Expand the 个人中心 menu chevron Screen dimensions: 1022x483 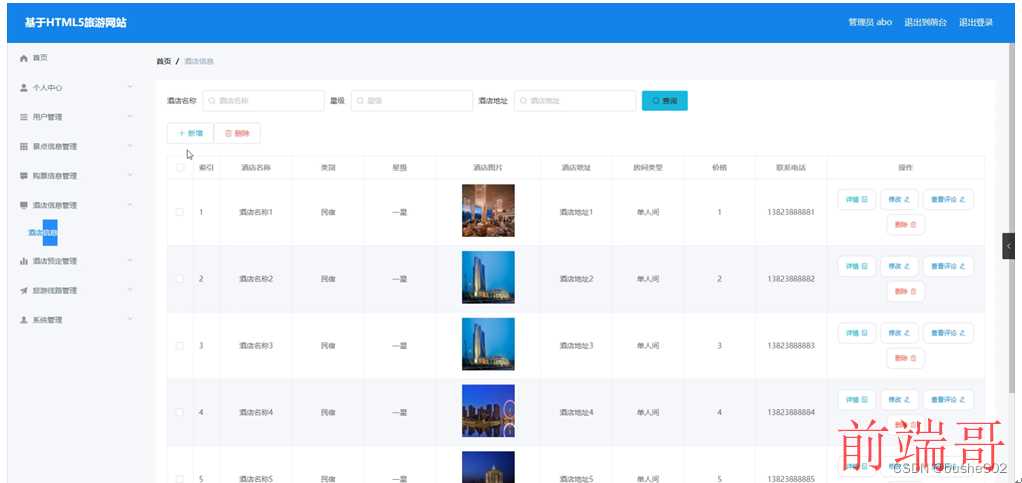click(x=130, y=87)
